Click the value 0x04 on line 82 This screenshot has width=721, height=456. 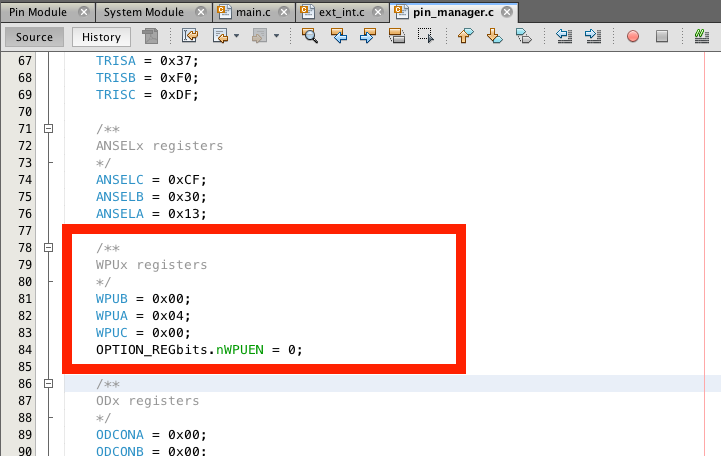168,316
